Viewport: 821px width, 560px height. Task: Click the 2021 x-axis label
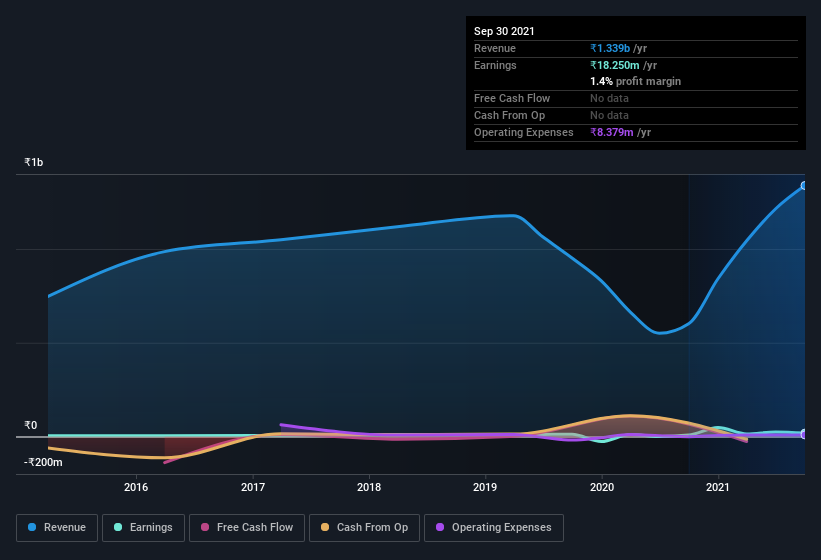pyautogui.click(x=718, y=487)
